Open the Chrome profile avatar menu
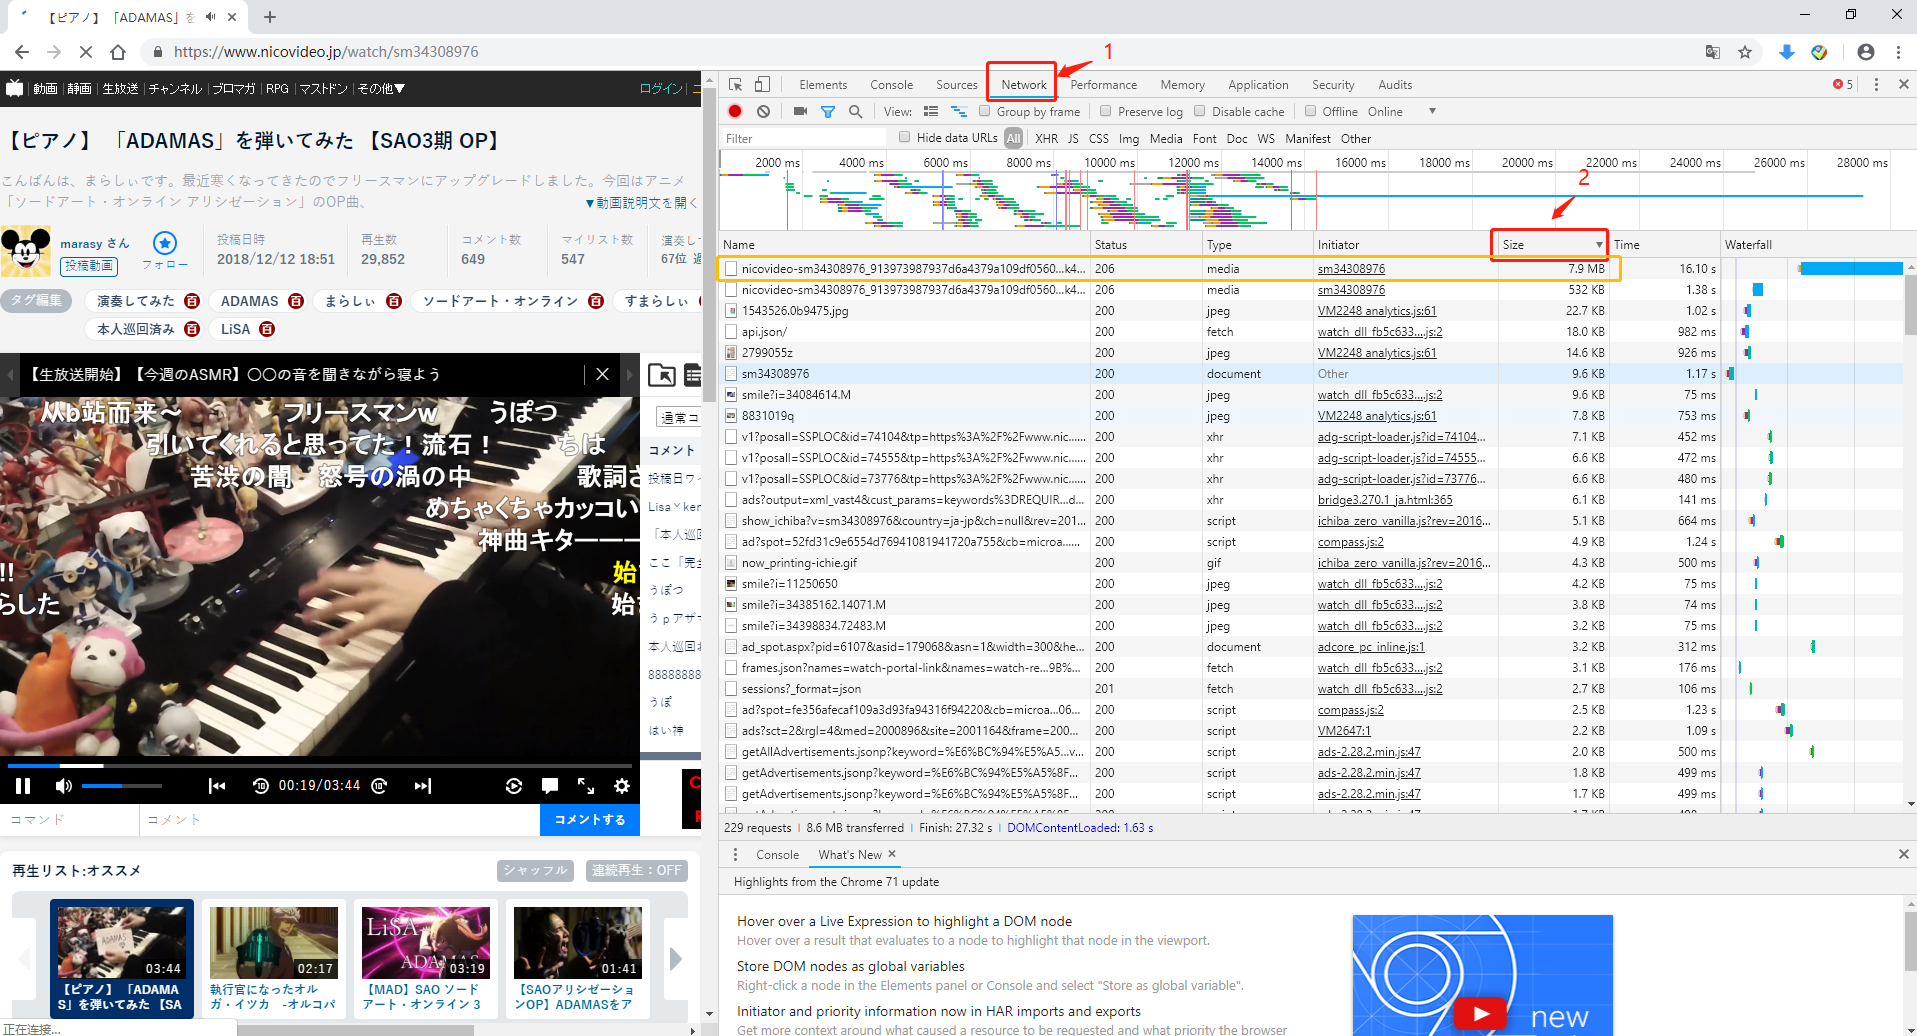1917x1036 pixels. [1866, 52]
